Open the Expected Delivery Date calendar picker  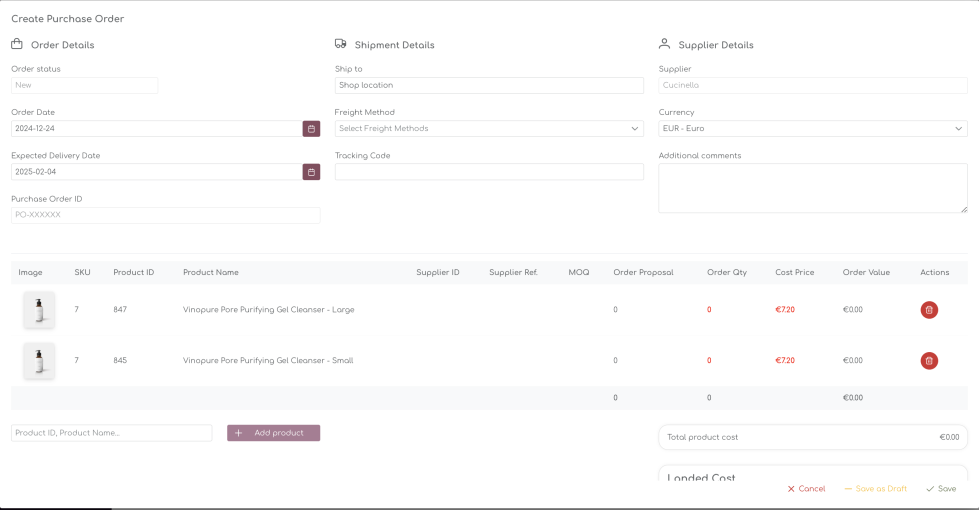[x=311, y=172]
